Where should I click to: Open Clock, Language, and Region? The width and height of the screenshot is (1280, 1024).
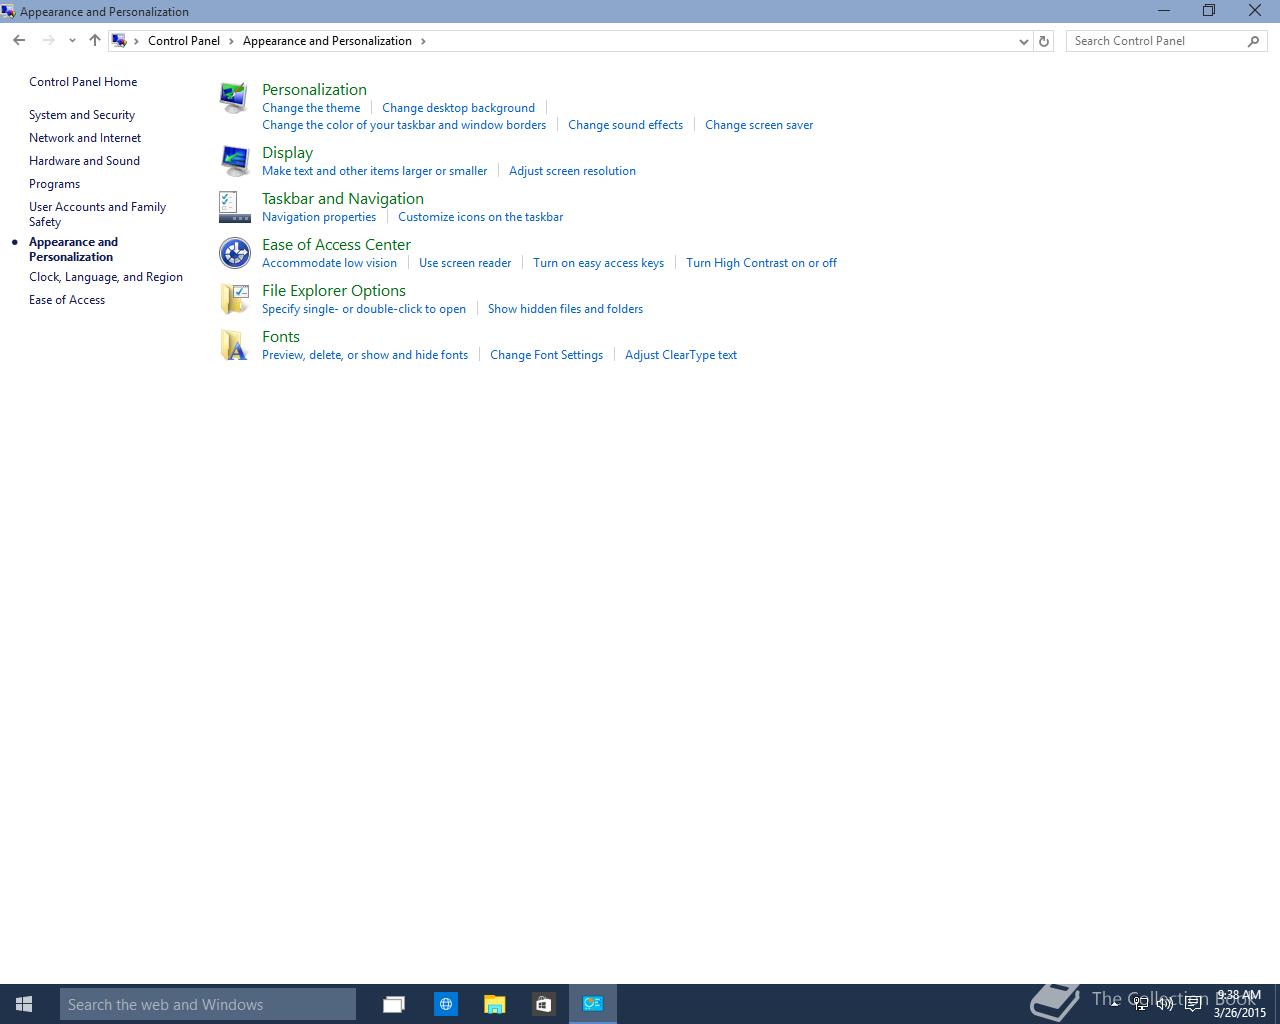point(106,277)
